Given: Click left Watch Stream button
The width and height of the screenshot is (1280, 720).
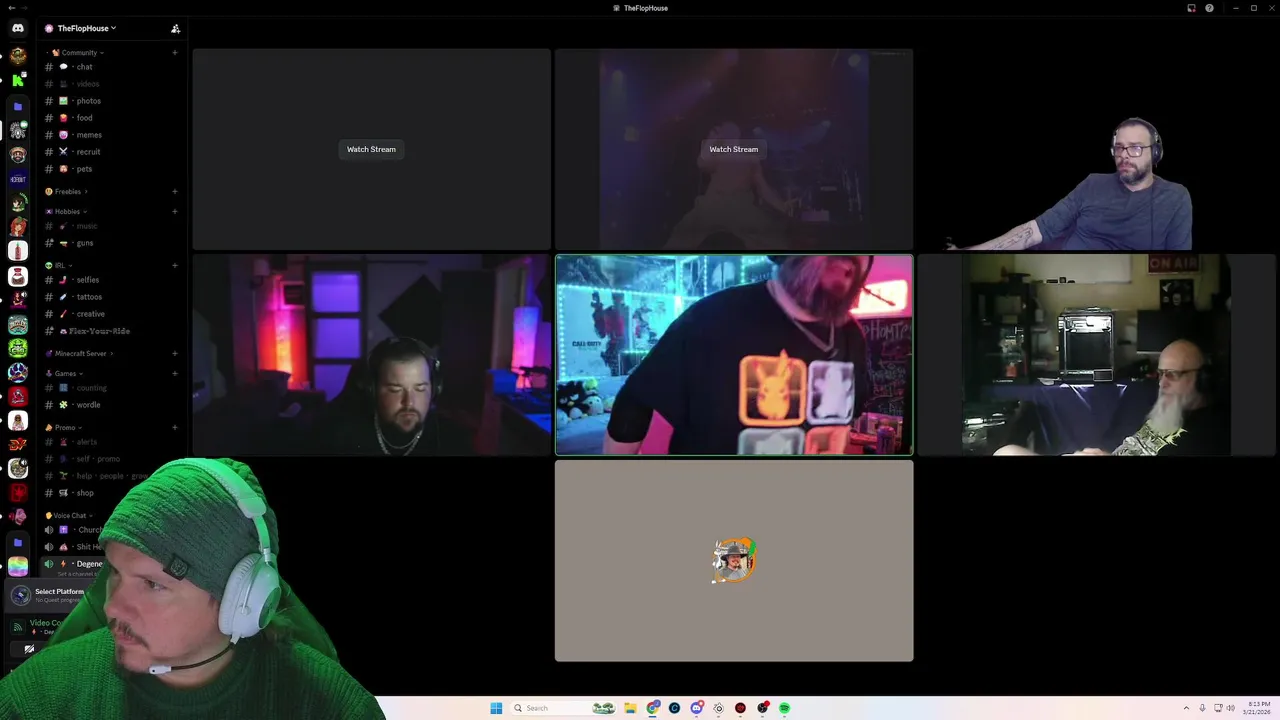Looking at the screenshot, I should coord(371,149).
